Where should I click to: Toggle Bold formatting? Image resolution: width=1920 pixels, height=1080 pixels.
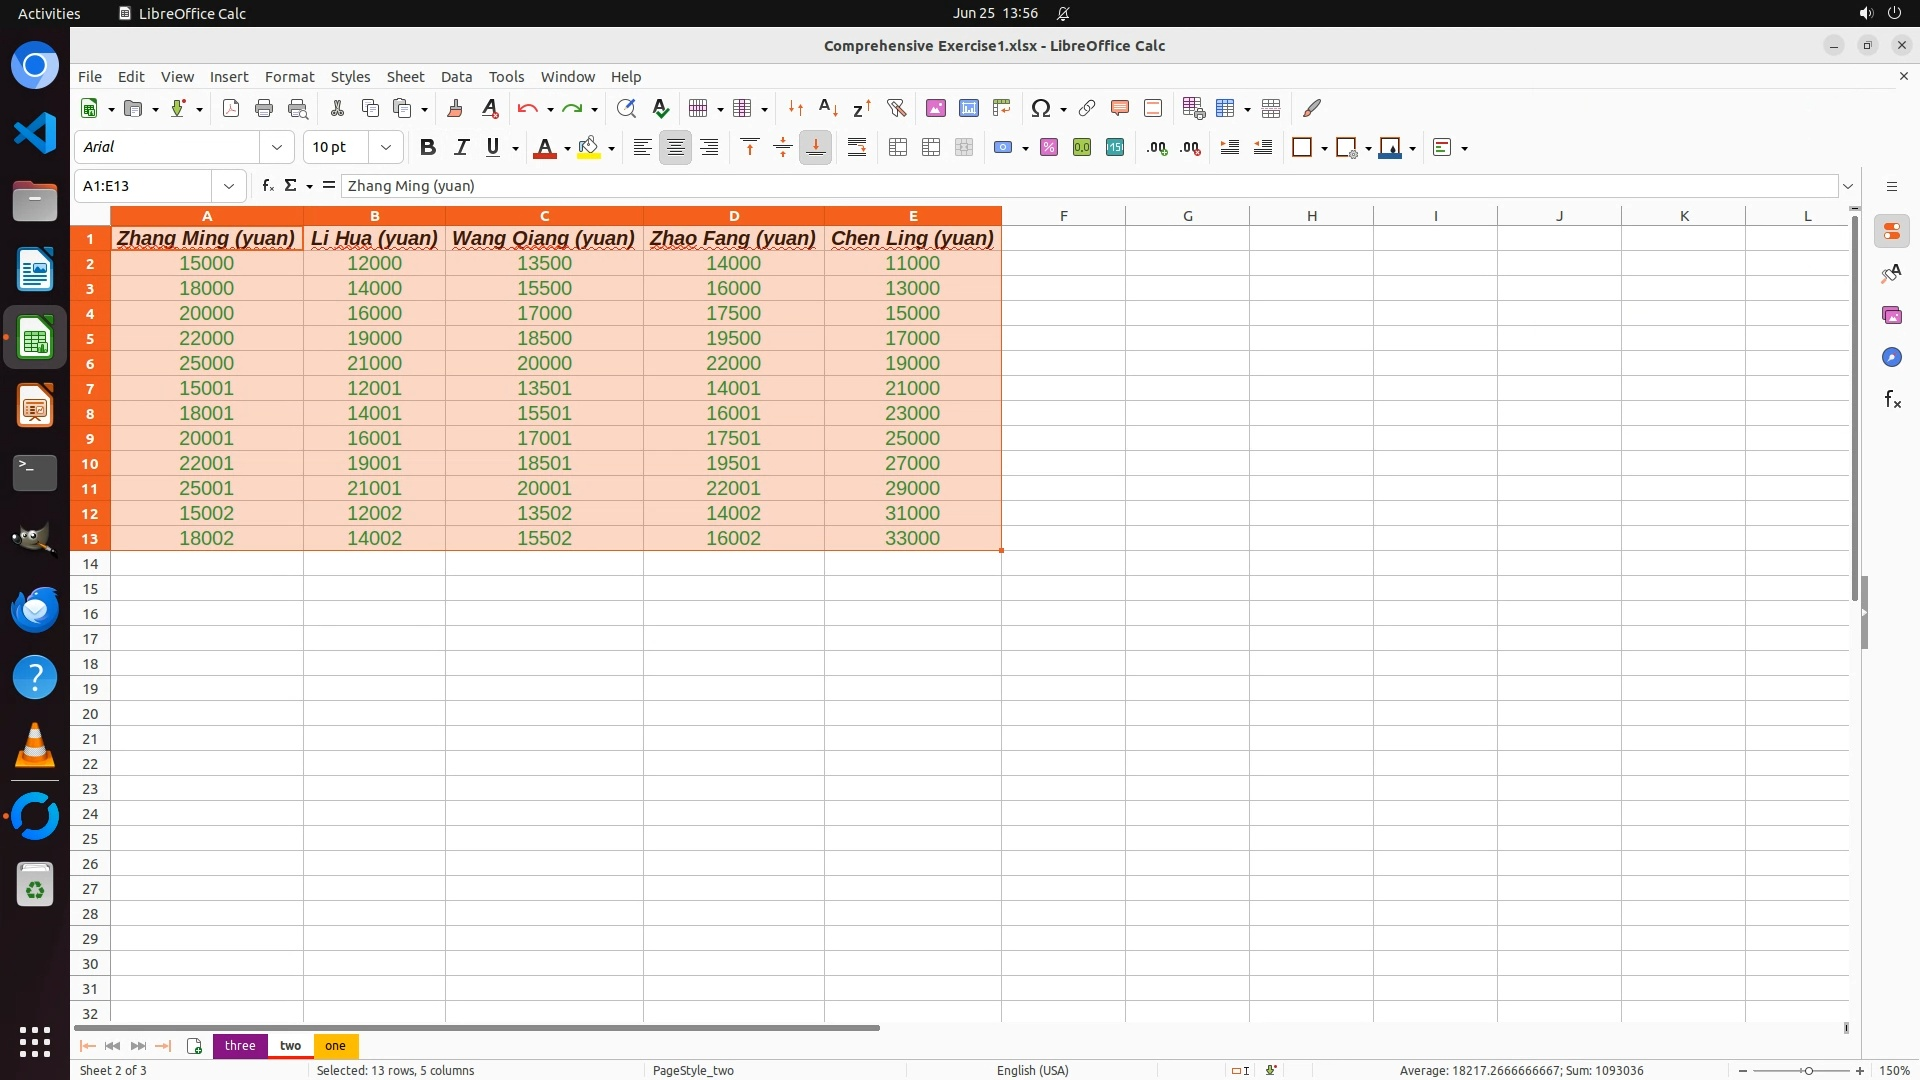428,148
